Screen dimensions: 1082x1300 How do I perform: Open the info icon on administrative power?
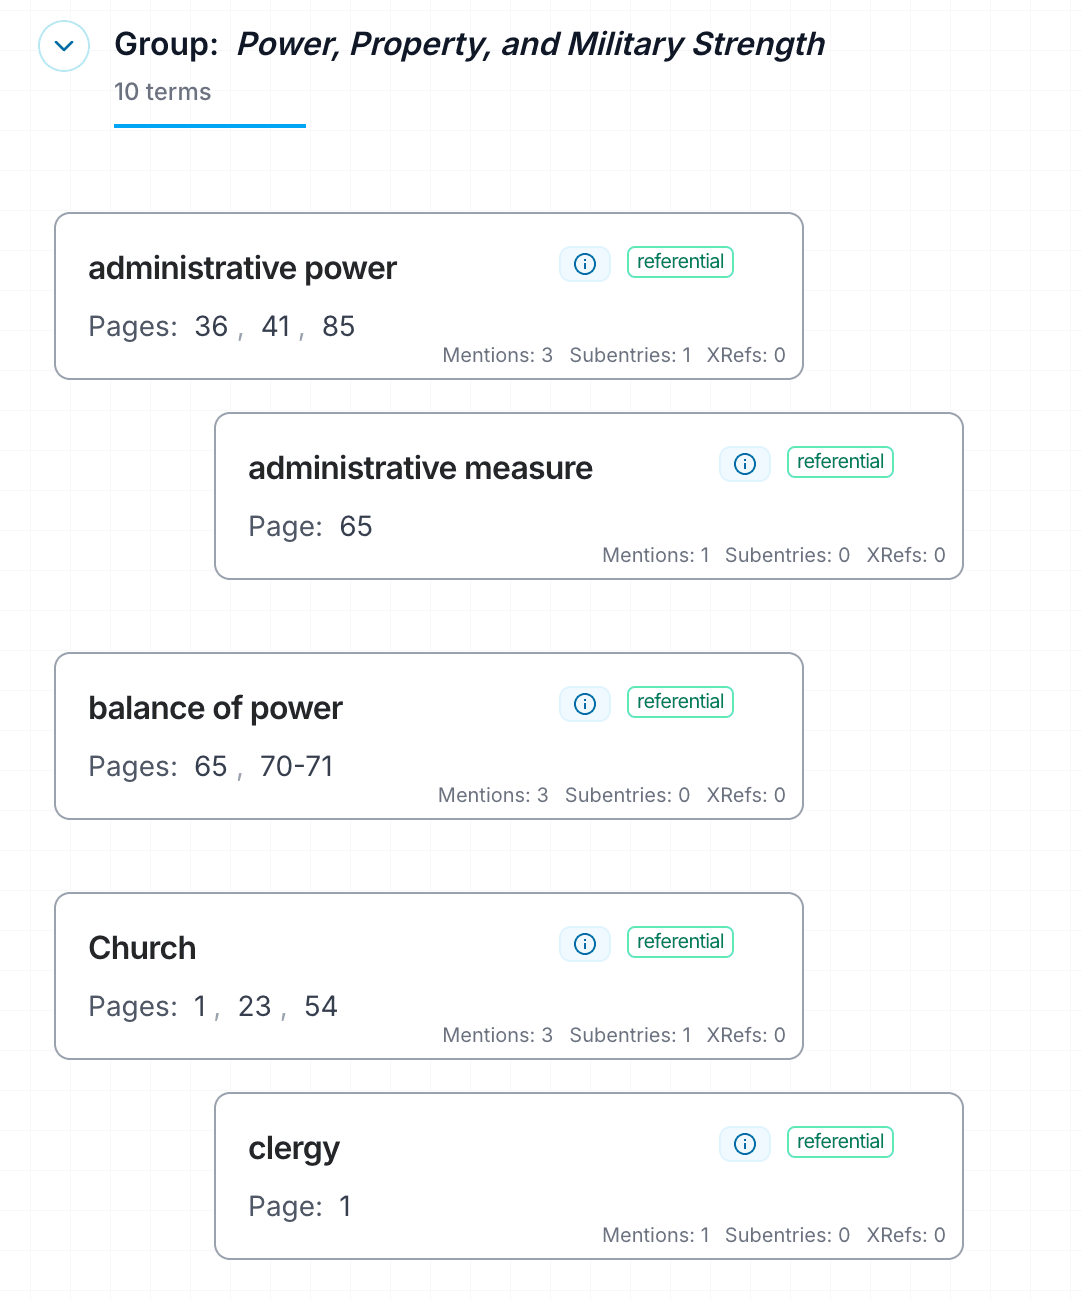(584, 264)
